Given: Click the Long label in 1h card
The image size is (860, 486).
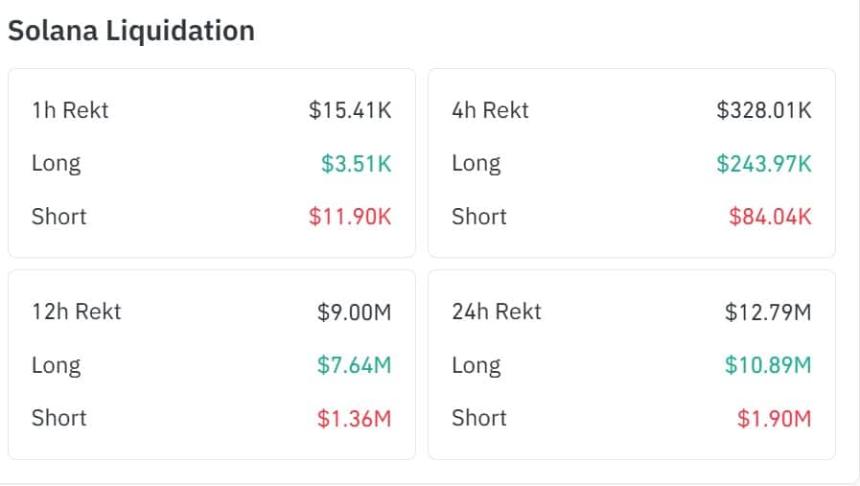Looking at the screenshot, I should [56, 163].
